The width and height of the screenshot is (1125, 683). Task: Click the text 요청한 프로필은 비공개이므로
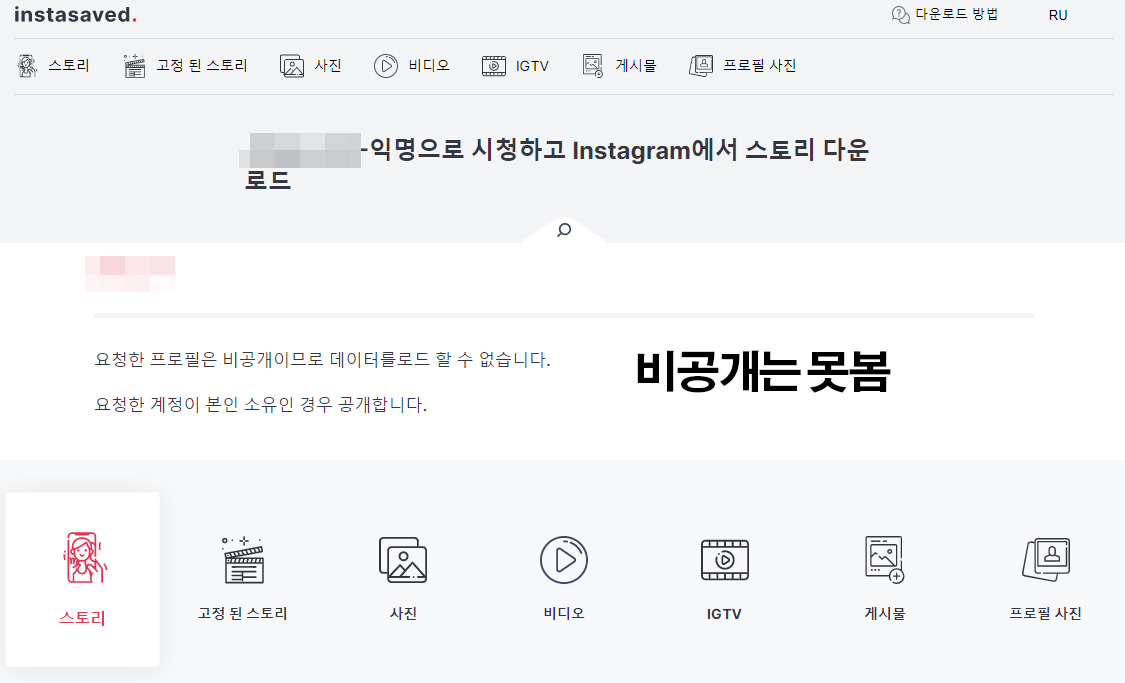(210, 359)
